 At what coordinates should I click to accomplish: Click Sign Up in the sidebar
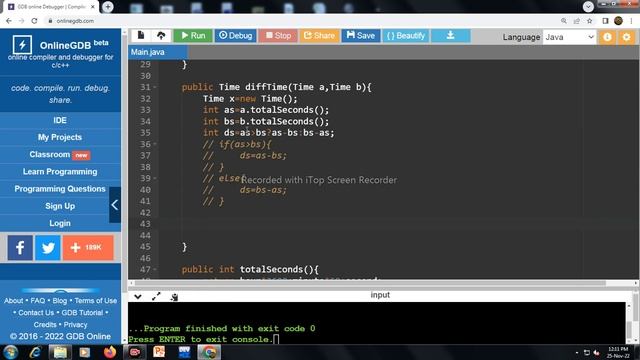[x=60, y=206]
